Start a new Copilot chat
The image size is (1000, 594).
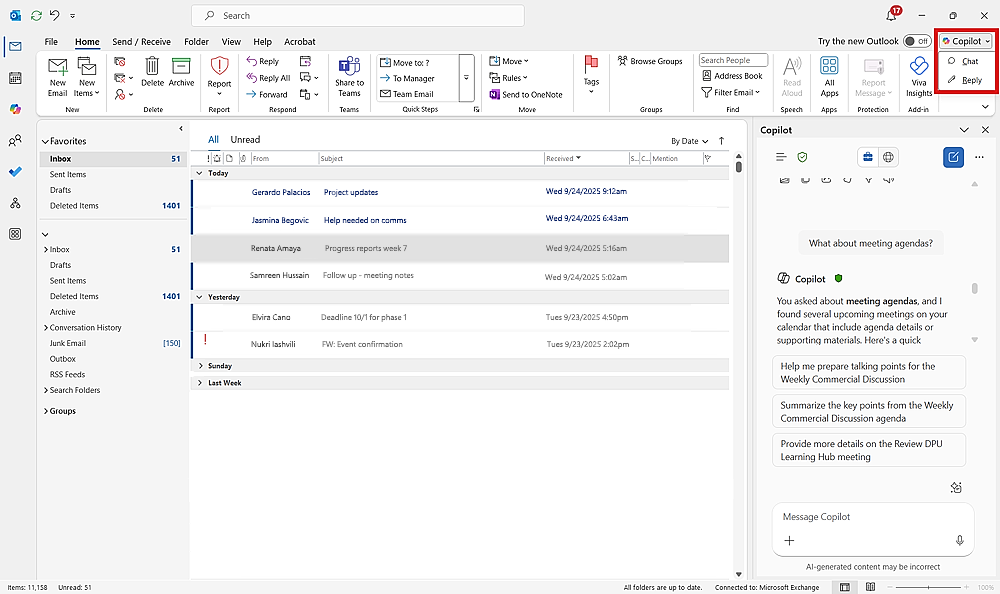click(x=953, y=157)
